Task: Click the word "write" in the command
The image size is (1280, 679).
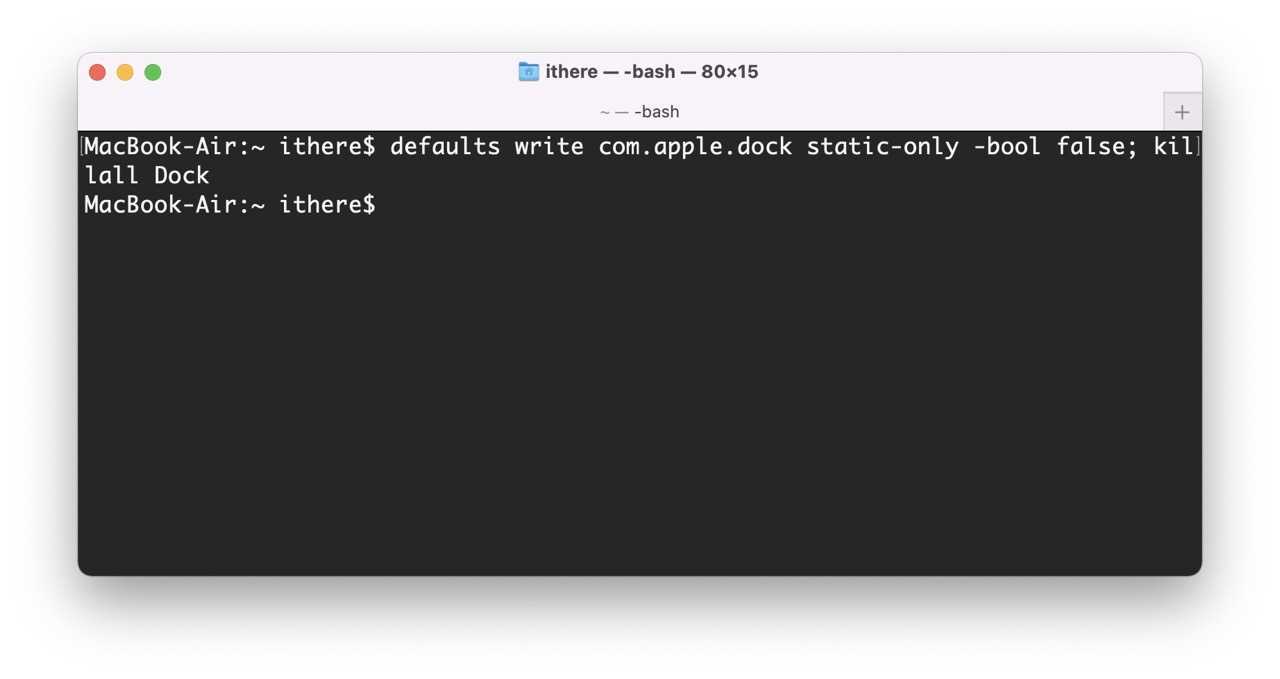Action: coord(549,146)
